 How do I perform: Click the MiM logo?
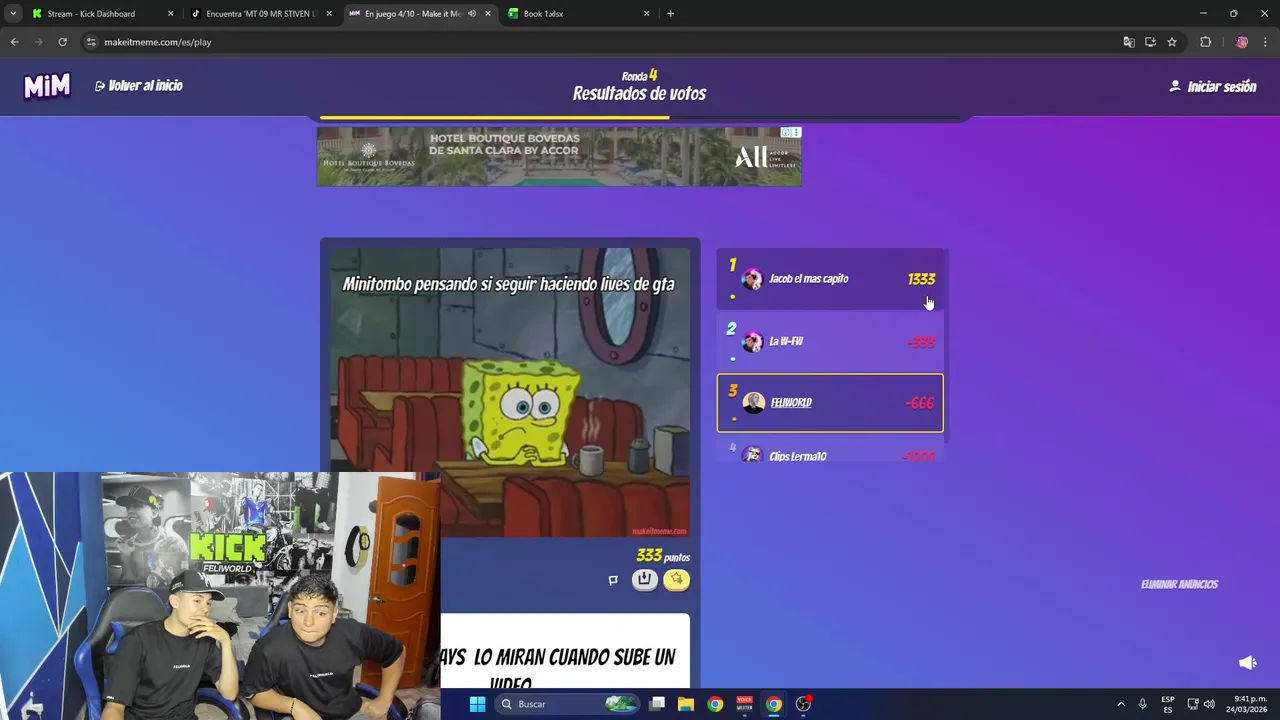(x=47, y=86)
